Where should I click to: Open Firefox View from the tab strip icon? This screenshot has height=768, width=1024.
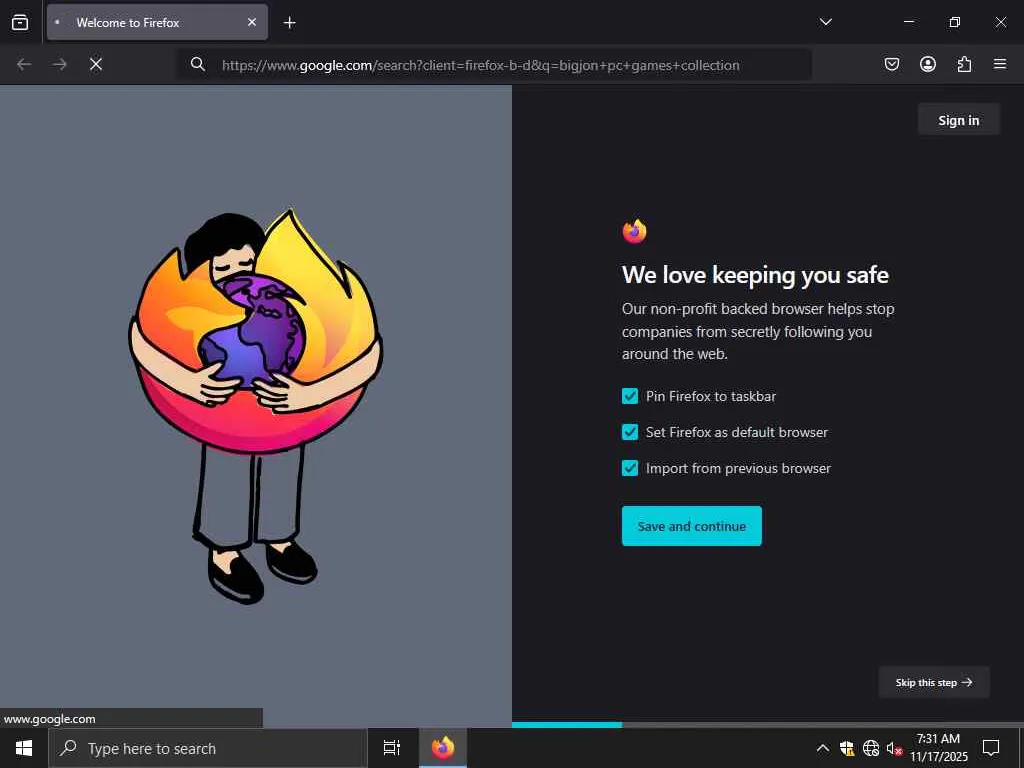(x=20, y=22)
